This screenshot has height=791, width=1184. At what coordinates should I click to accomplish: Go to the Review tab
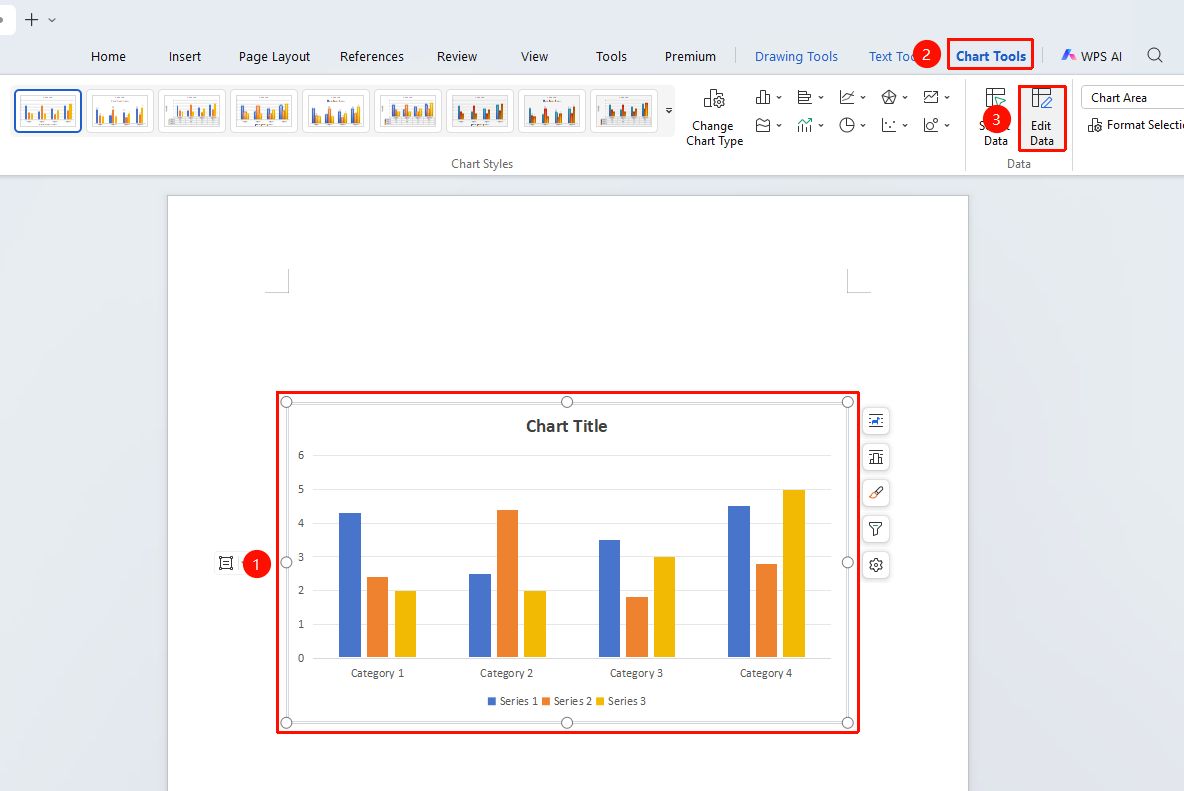pos(457,57)
